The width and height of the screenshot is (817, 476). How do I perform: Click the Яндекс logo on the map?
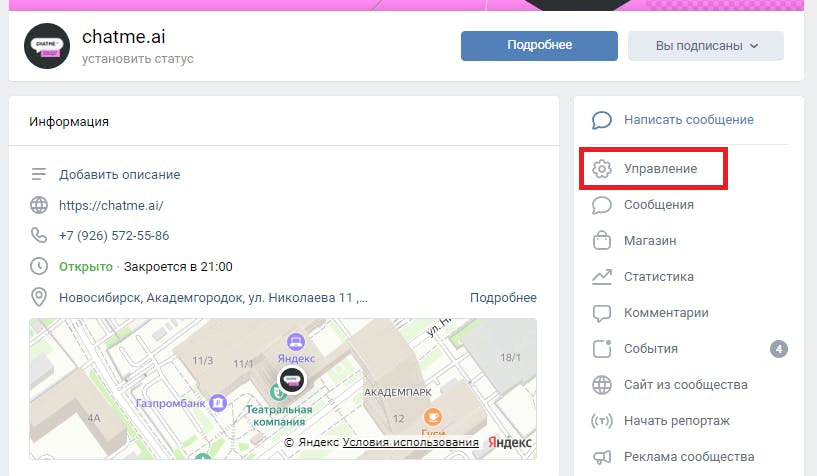(x=510, y=442)
